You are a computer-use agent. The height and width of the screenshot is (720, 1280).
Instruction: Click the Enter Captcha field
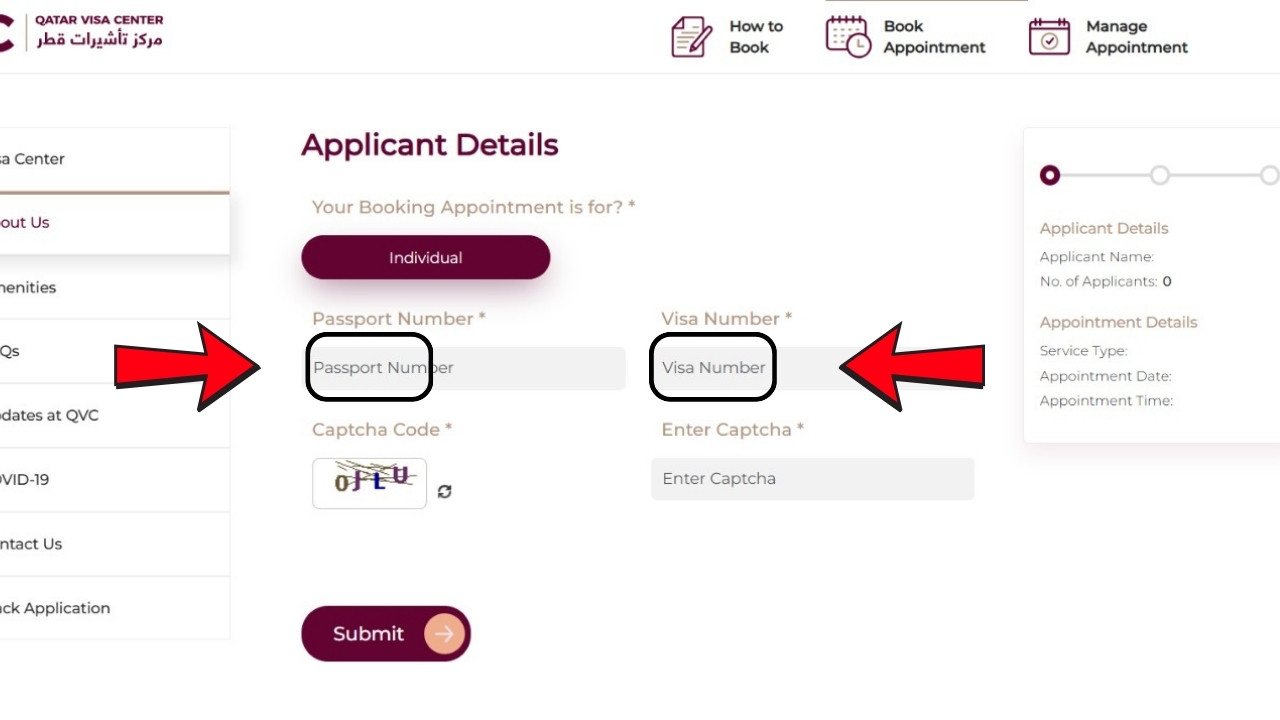tap(812, 479)
